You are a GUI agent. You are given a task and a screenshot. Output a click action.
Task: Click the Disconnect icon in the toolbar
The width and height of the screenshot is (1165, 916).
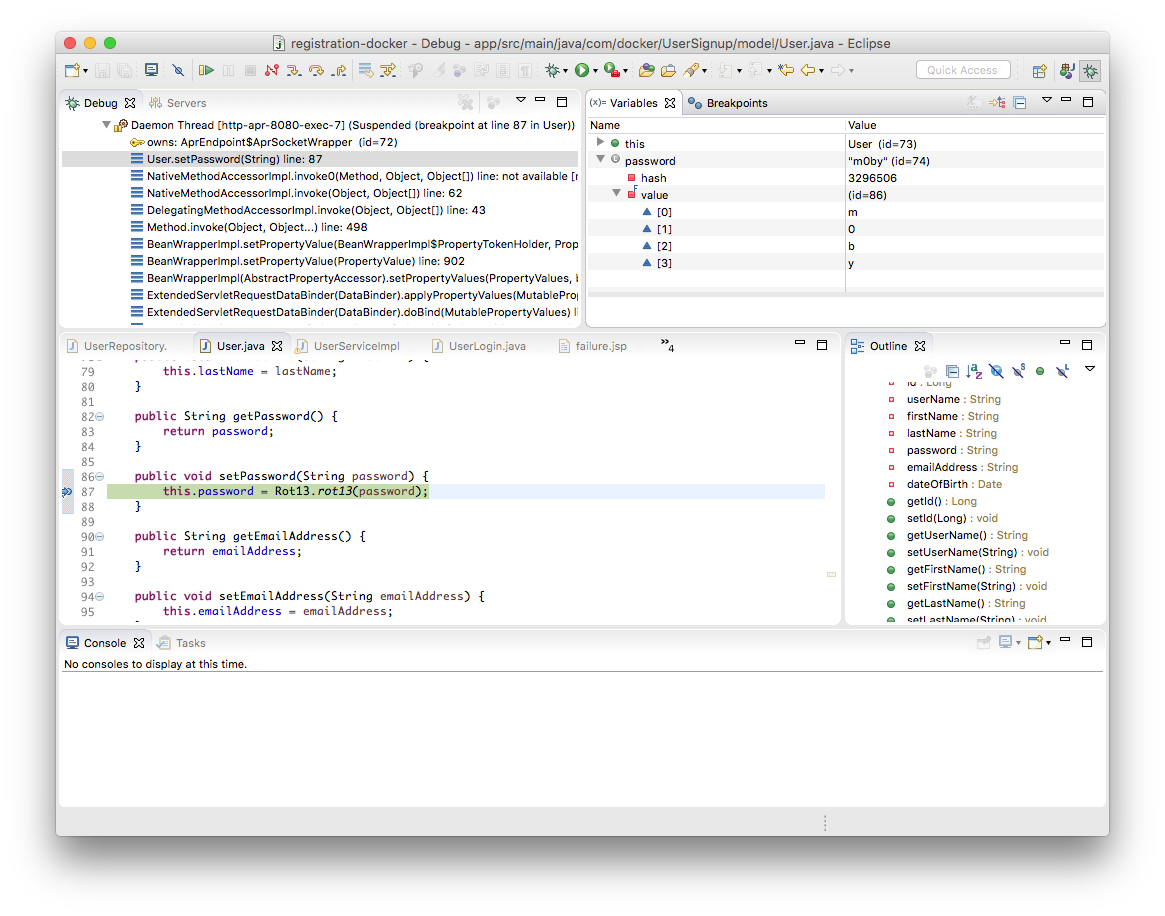point(272,70)
